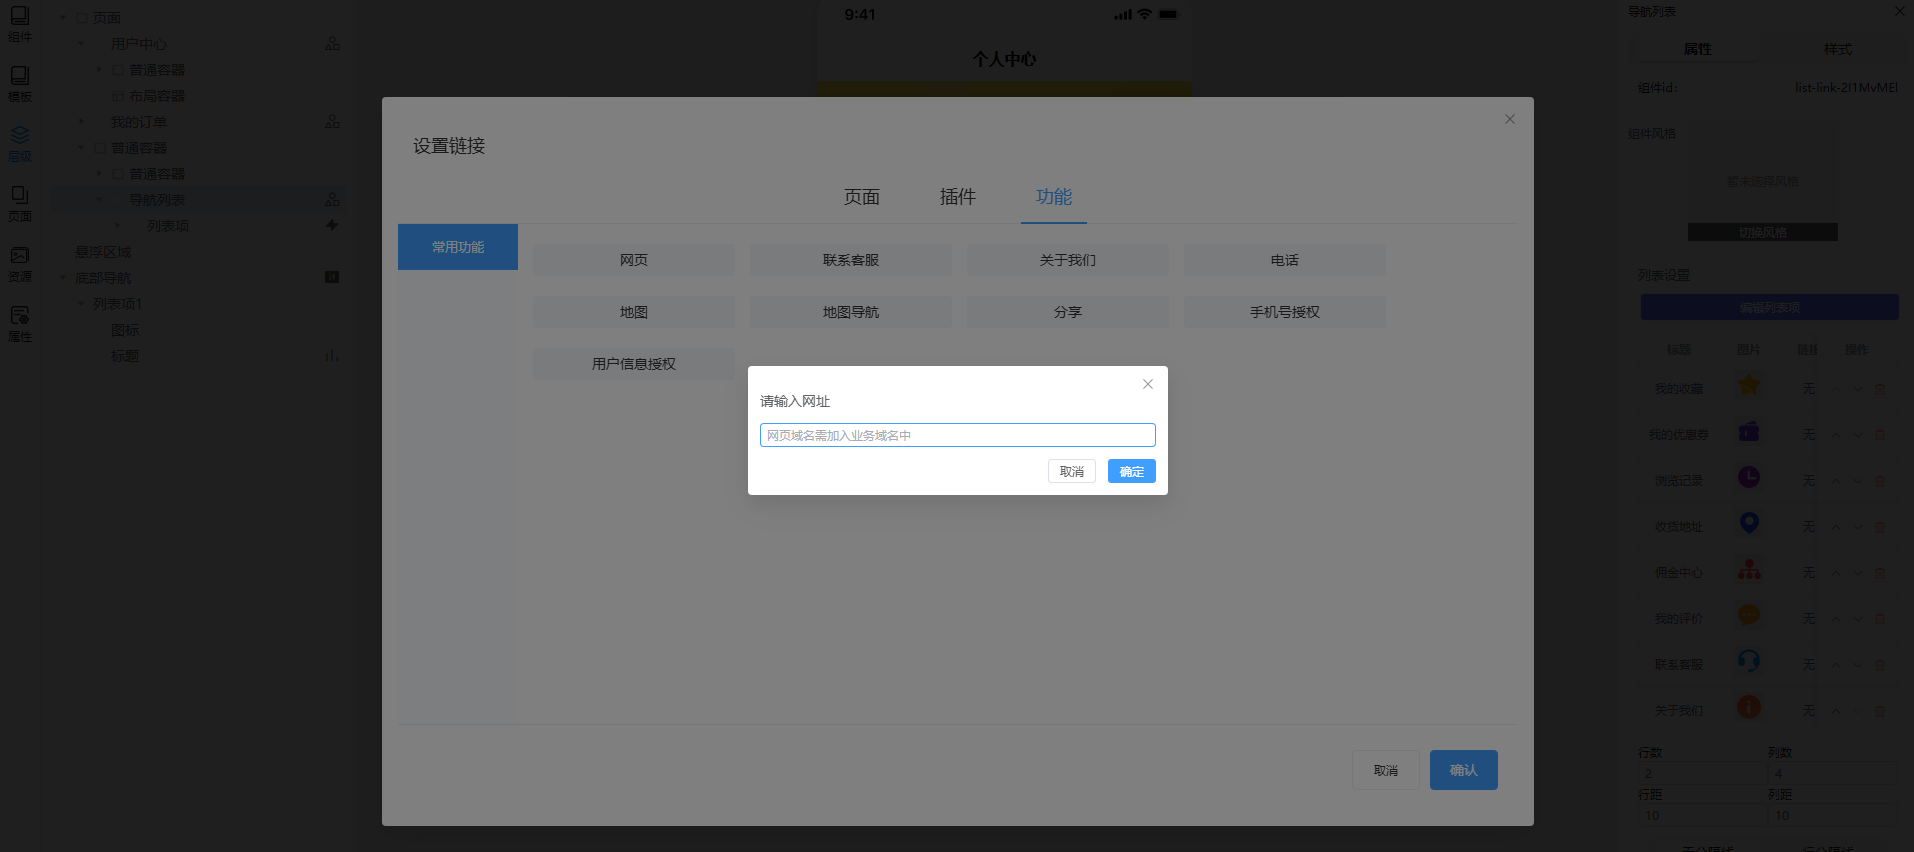Click the 列数 input field
The height and width of the screenshot is (852, 1914).
click(x=1833, y=774)
